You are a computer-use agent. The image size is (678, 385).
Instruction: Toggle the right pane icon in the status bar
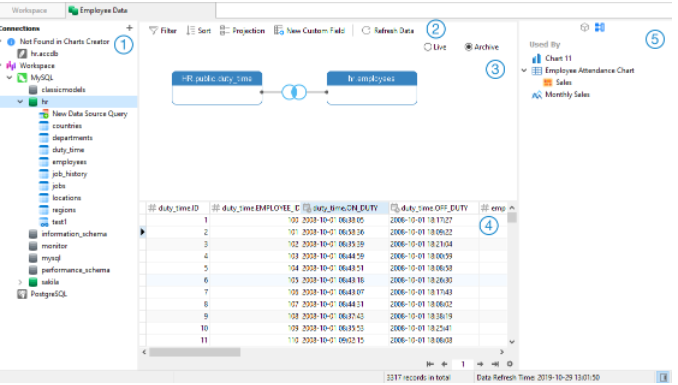pyautogui.click(x=663, y=377)
